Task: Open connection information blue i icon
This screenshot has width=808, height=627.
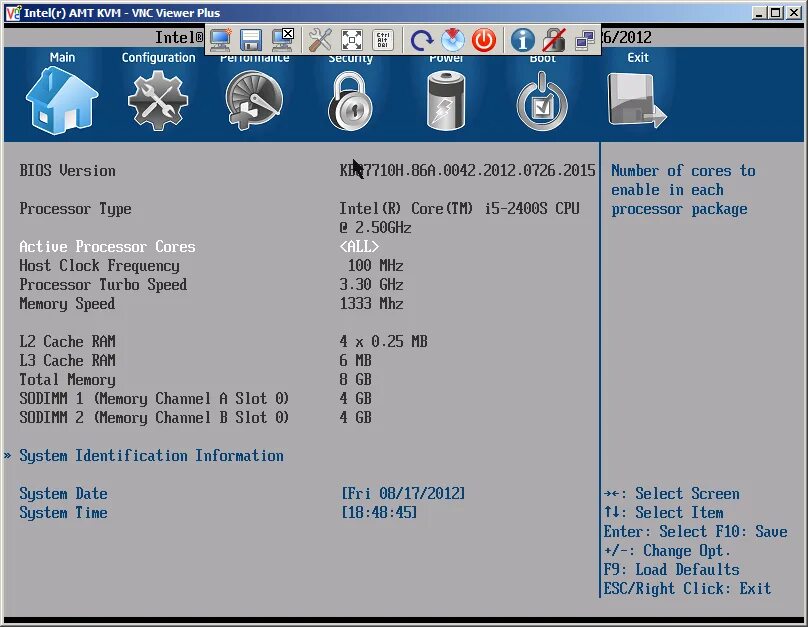Action: pos(523,40)
